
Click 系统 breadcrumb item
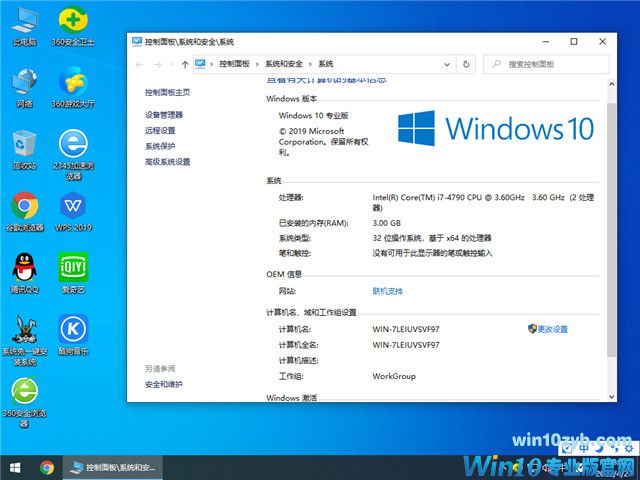pyautogui.click(x=326, y=64)
